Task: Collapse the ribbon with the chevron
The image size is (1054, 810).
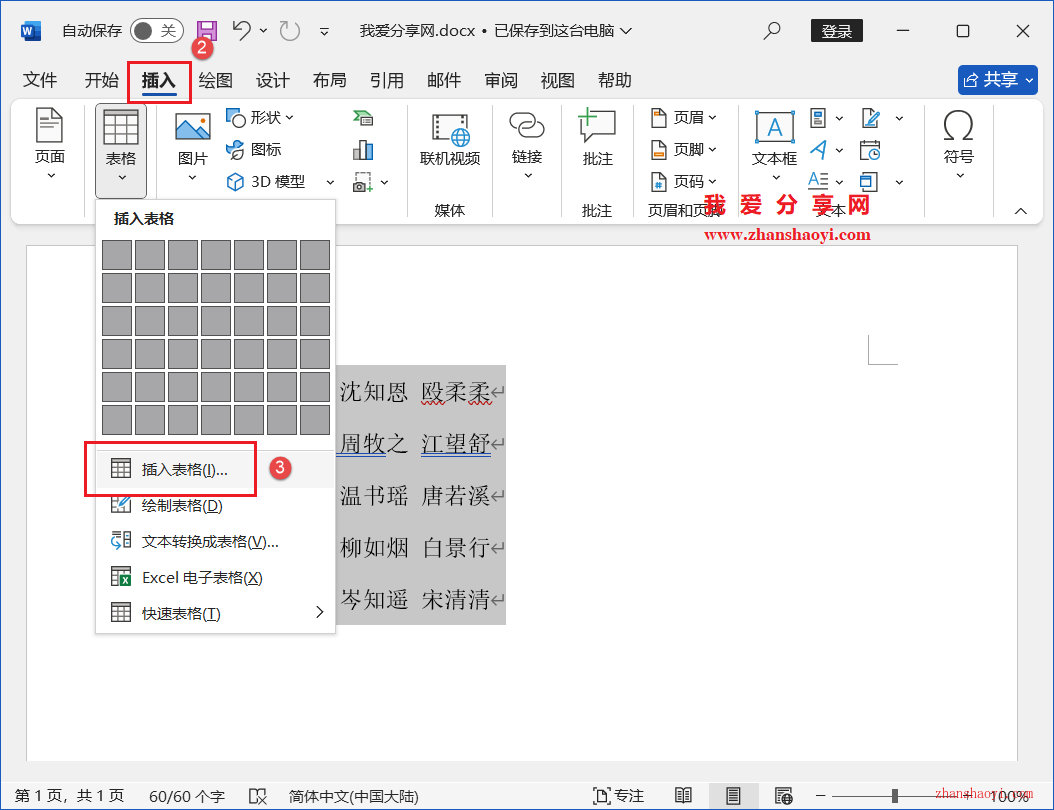Action: click(1020, 211)
